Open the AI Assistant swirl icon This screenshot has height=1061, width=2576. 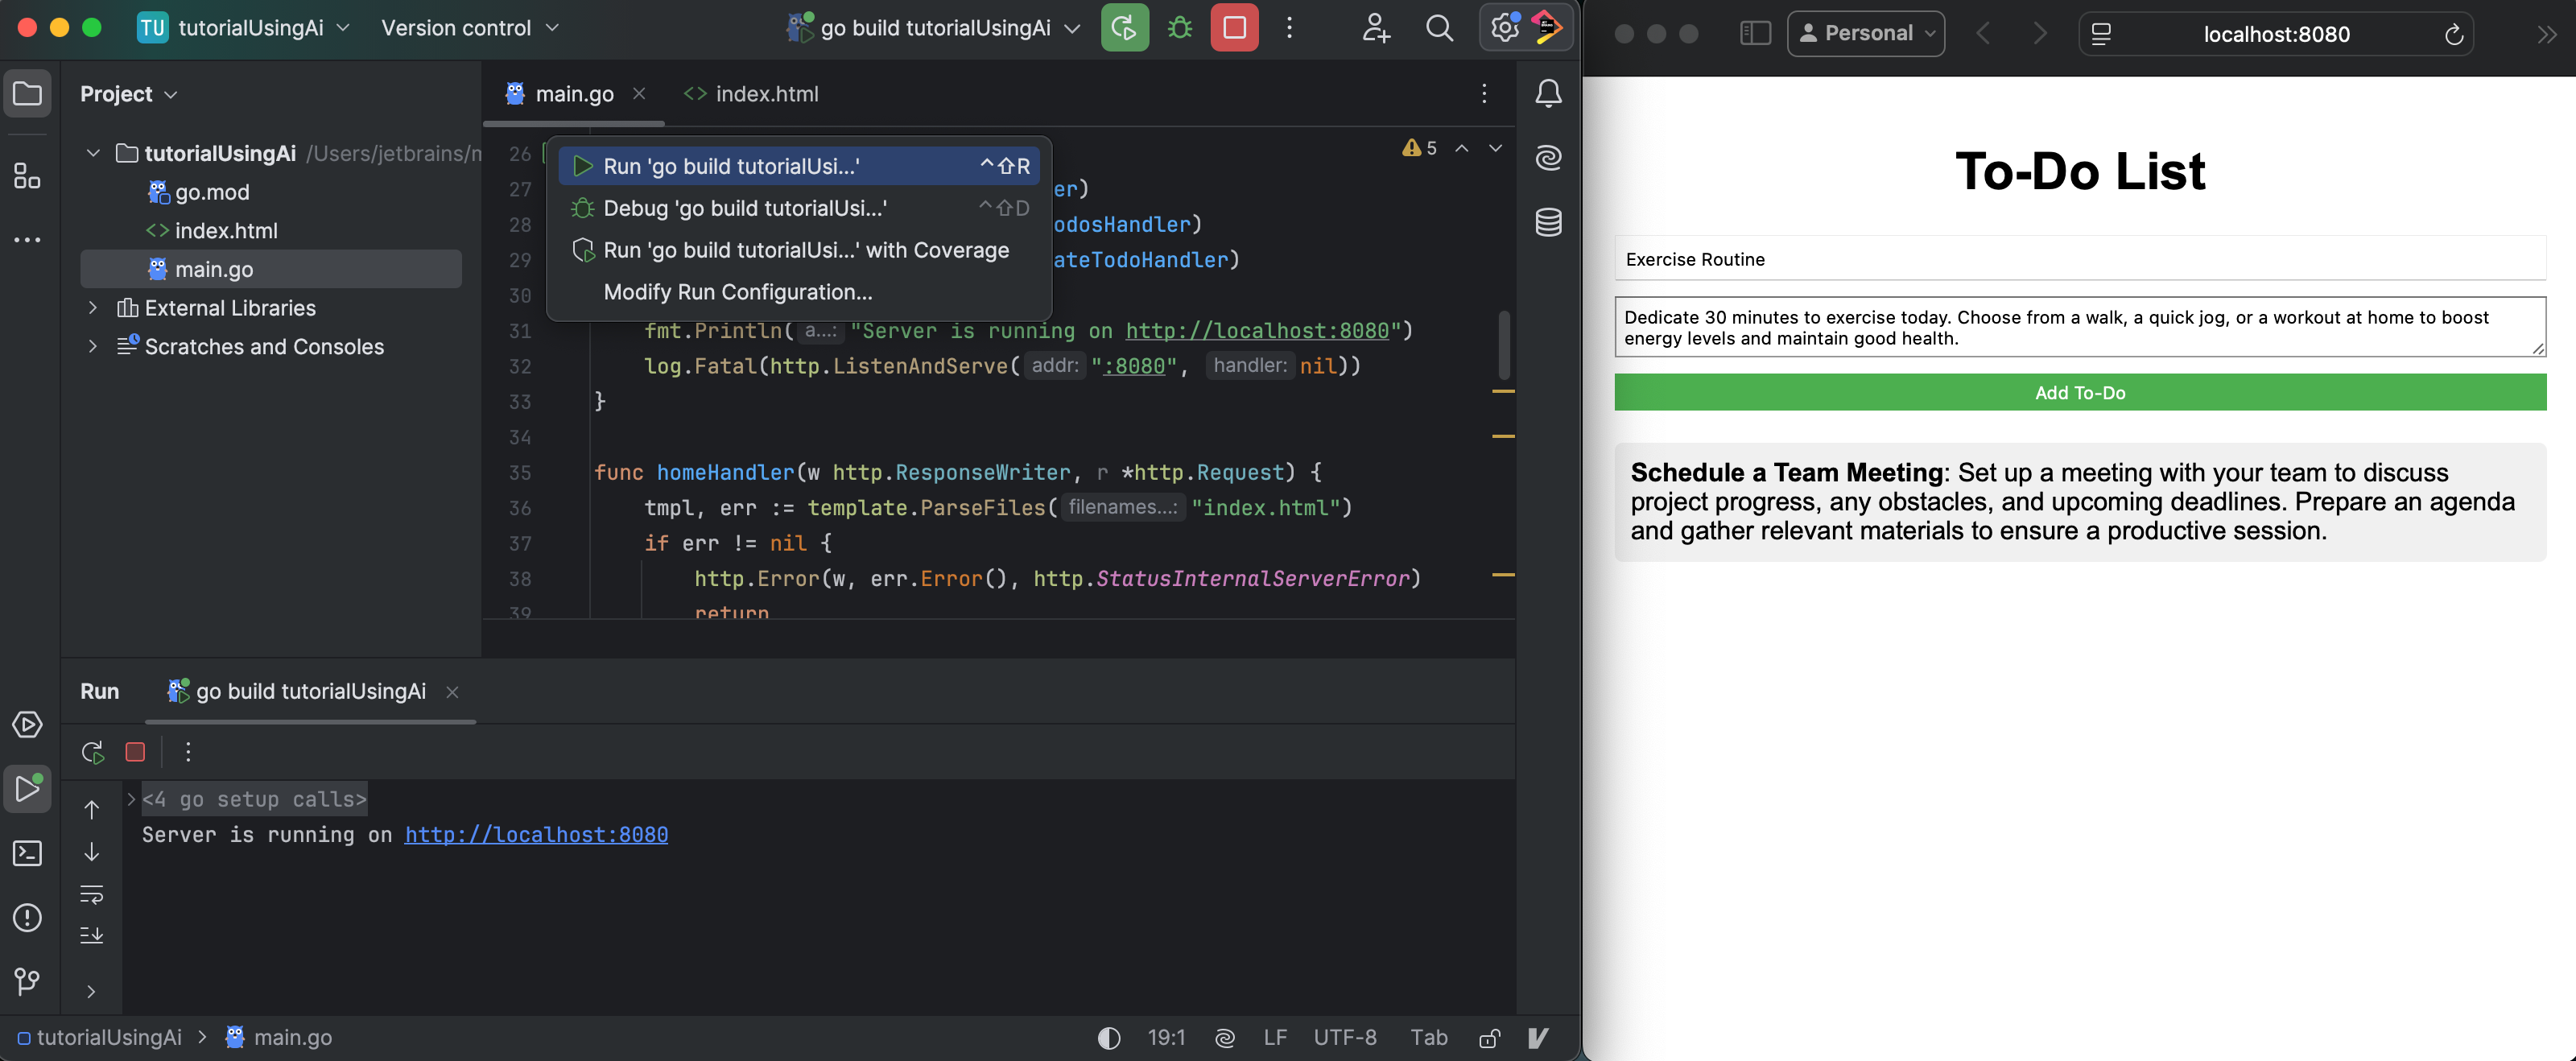[x=1548, y=157]
